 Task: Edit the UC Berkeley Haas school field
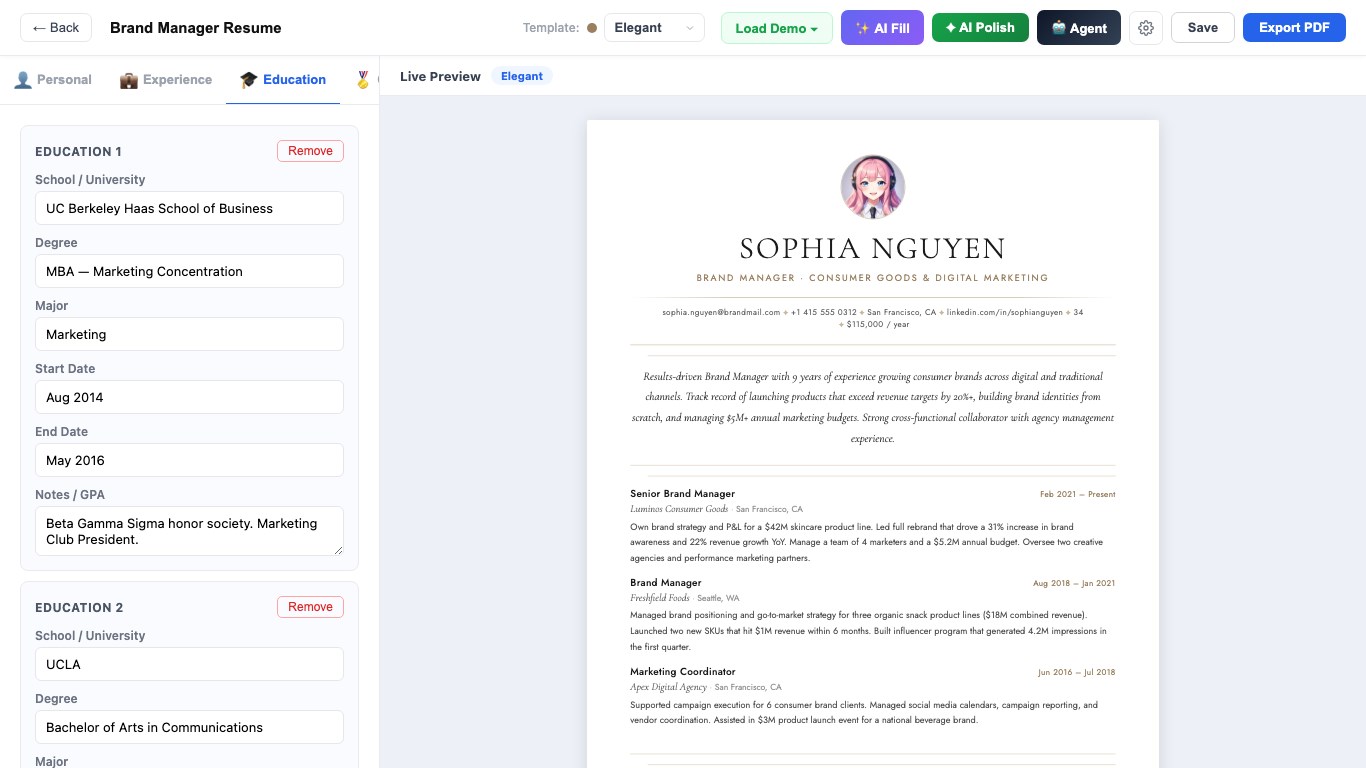point(189,208)
